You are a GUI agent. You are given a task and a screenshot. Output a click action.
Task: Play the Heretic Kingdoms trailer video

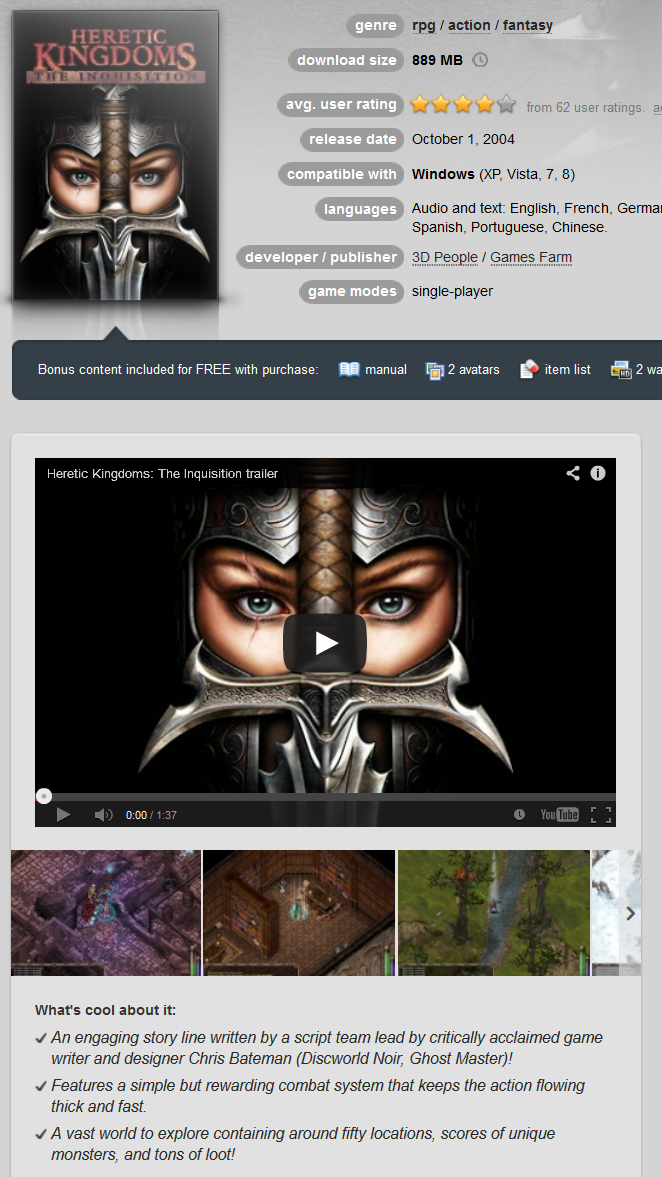tap(324, 643)
